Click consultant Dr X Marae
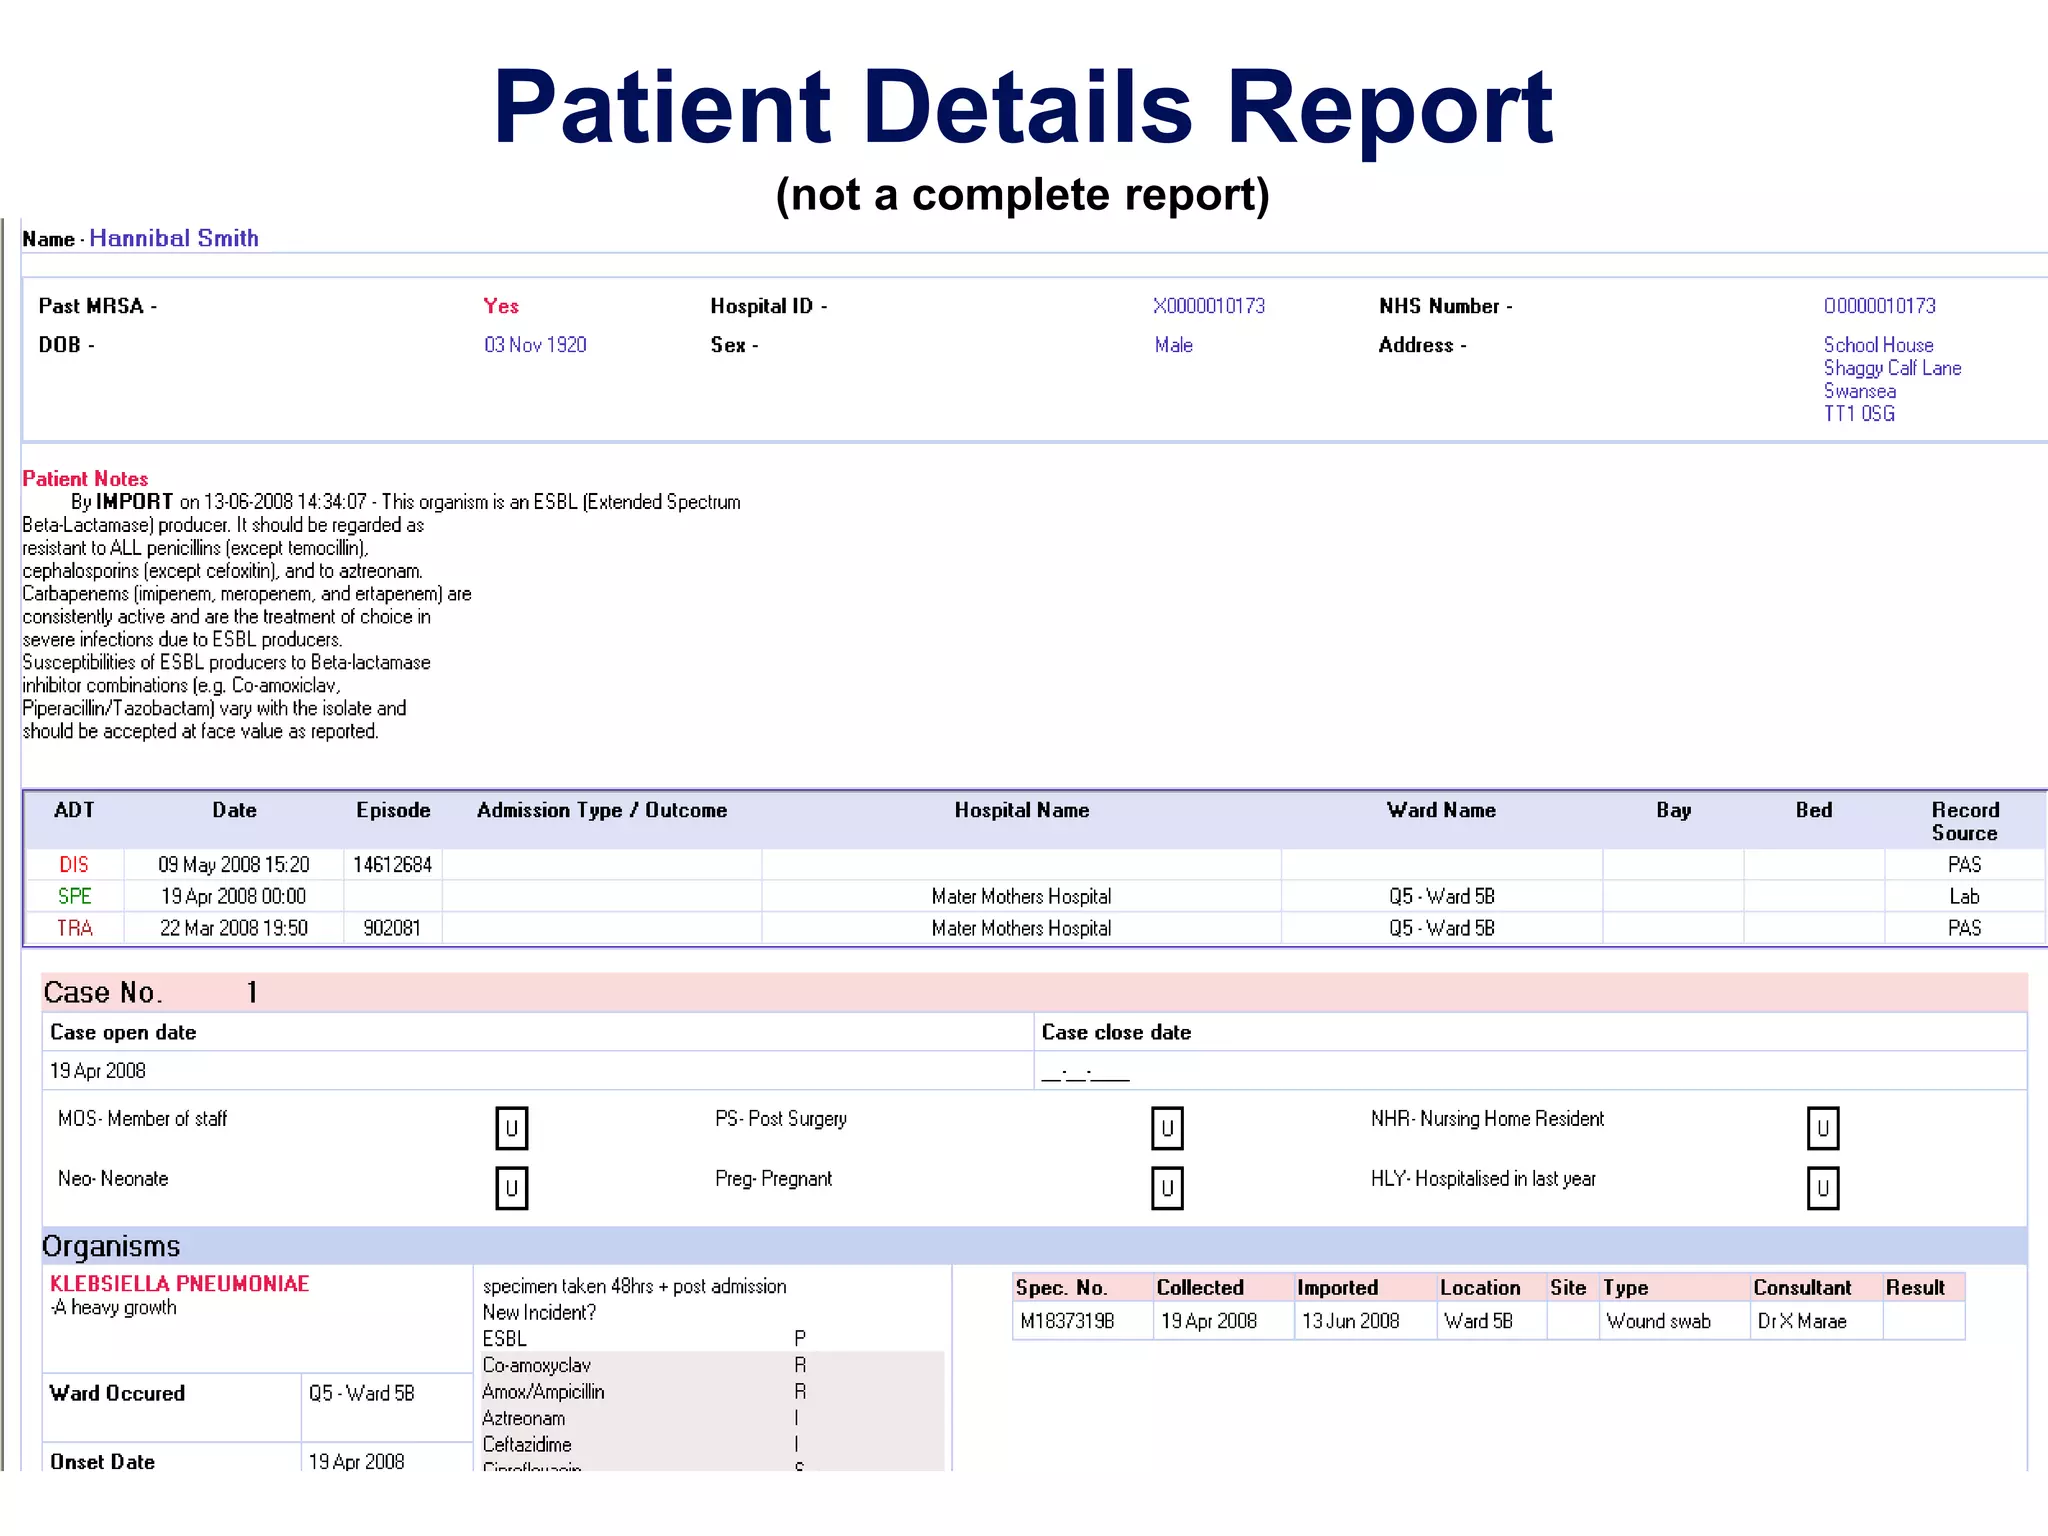The image size is (2048, 1536). 1802,1321
